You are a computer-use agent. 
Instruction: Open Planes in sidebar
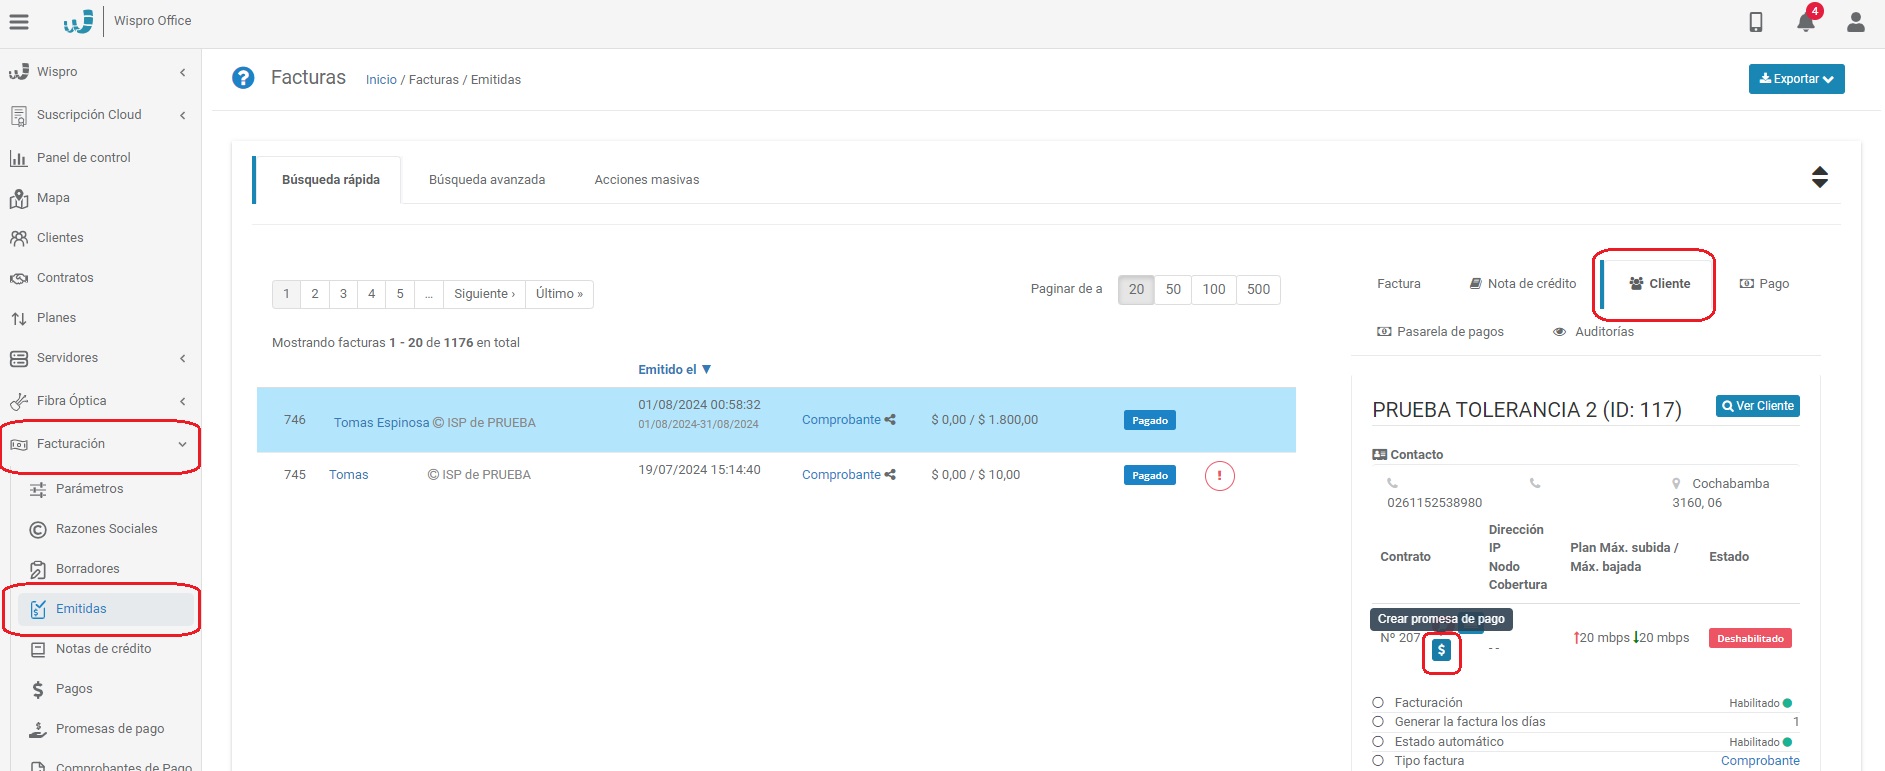pyautogui.click(x=56, y=318)
